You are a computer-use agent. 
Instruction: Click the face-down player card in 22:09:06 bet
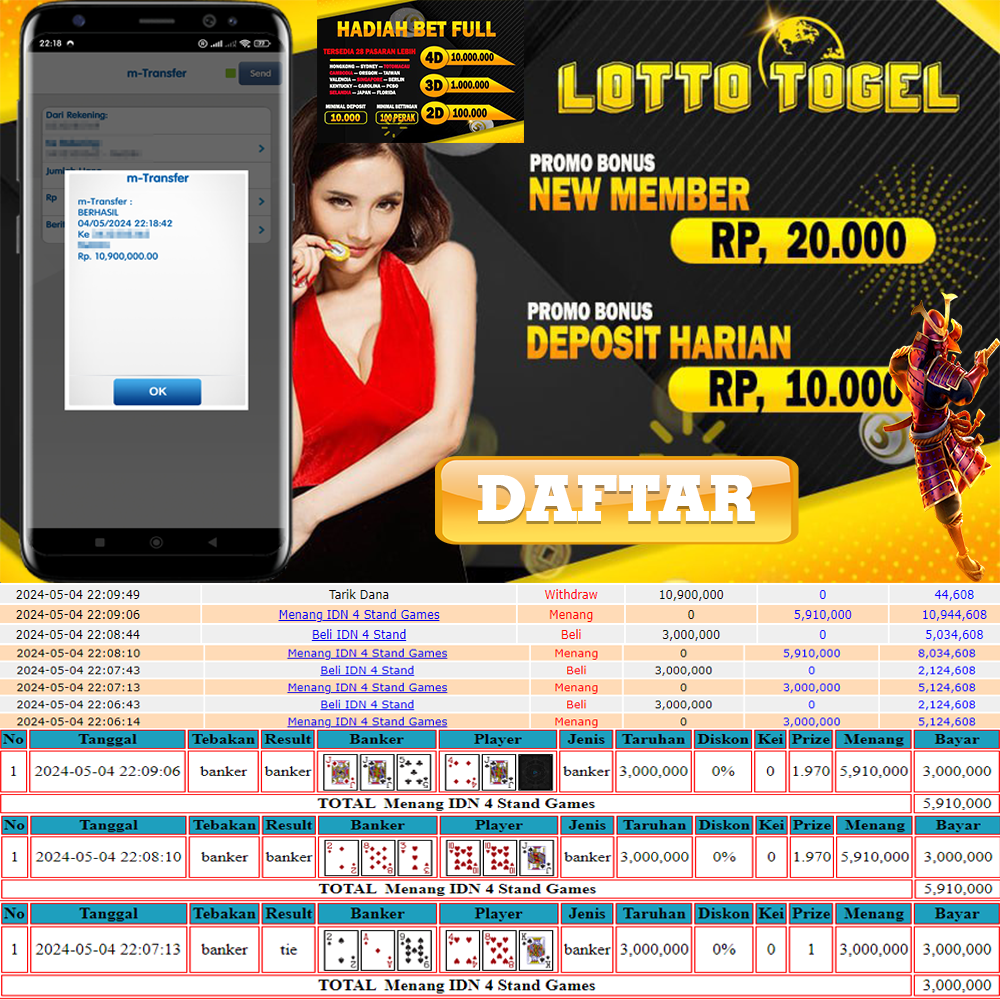coord(536,772)
